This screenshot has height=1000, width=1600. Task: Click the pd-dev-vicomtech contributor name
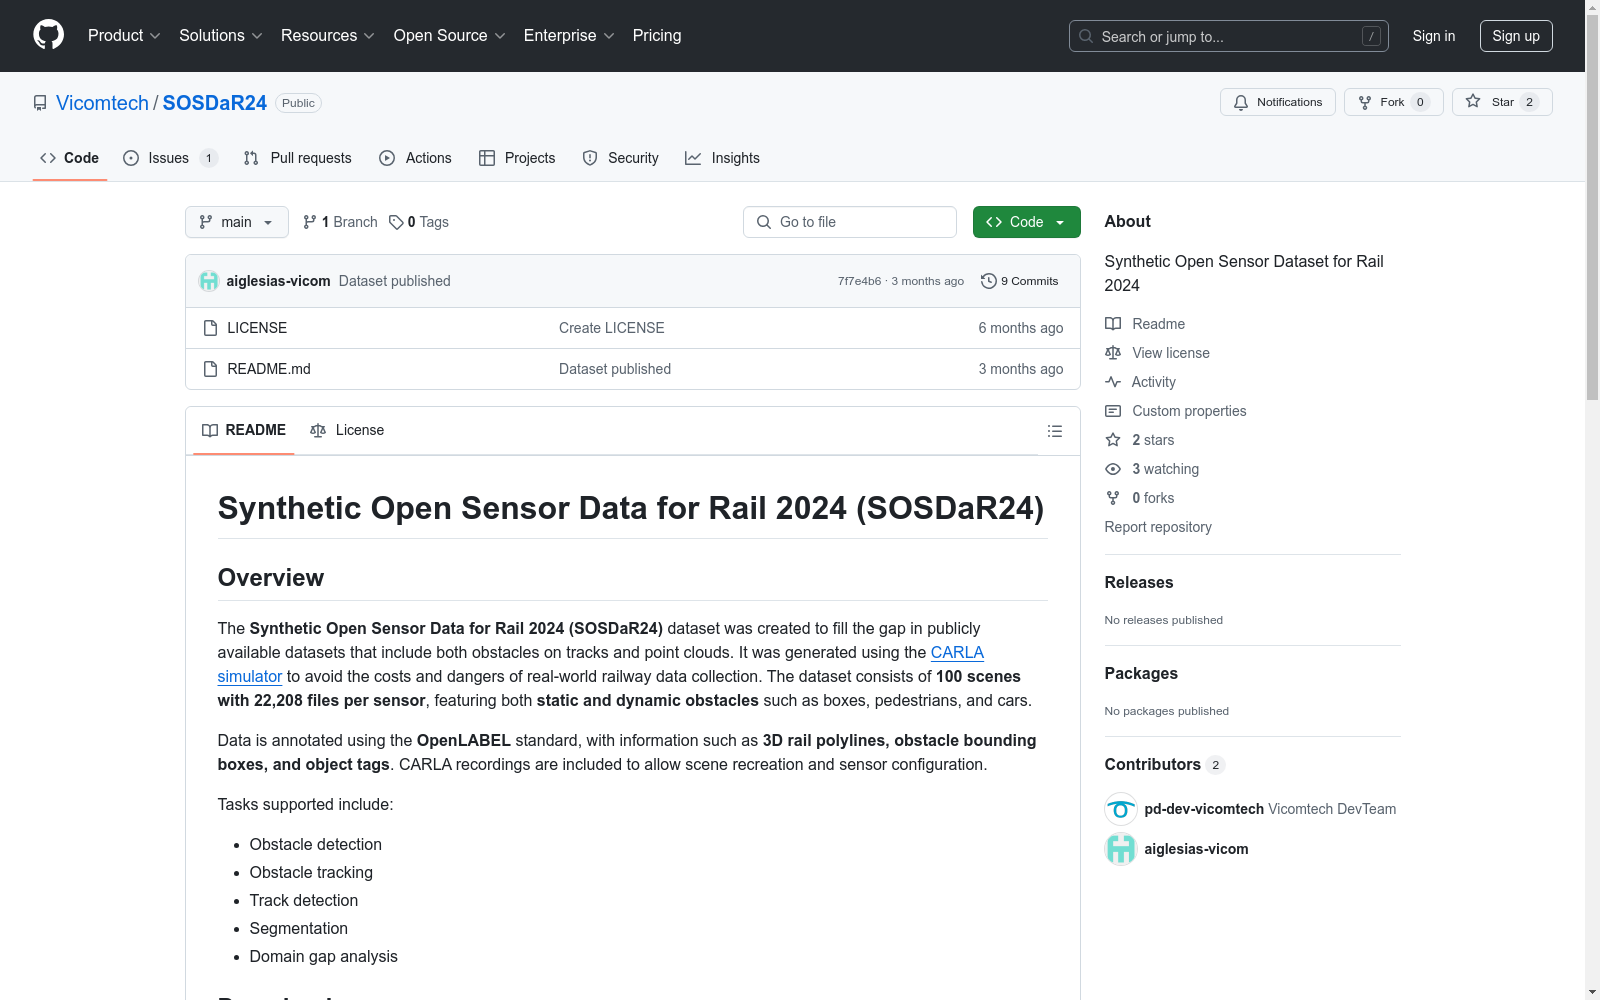click(x=1204, y=809)
